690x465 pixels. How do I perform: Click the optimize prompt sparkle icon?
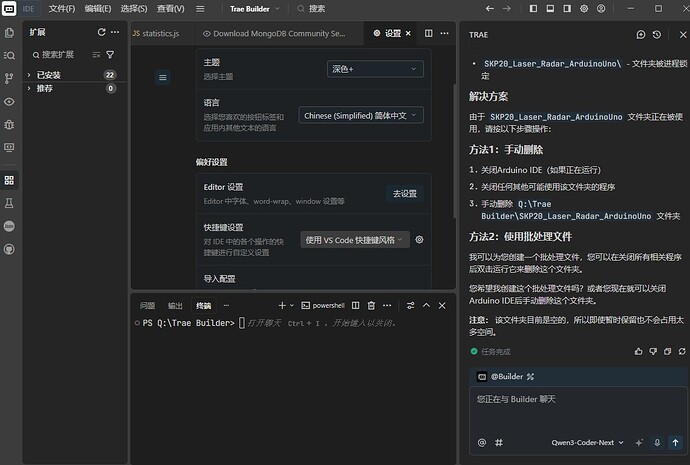[x=639, y=443]
